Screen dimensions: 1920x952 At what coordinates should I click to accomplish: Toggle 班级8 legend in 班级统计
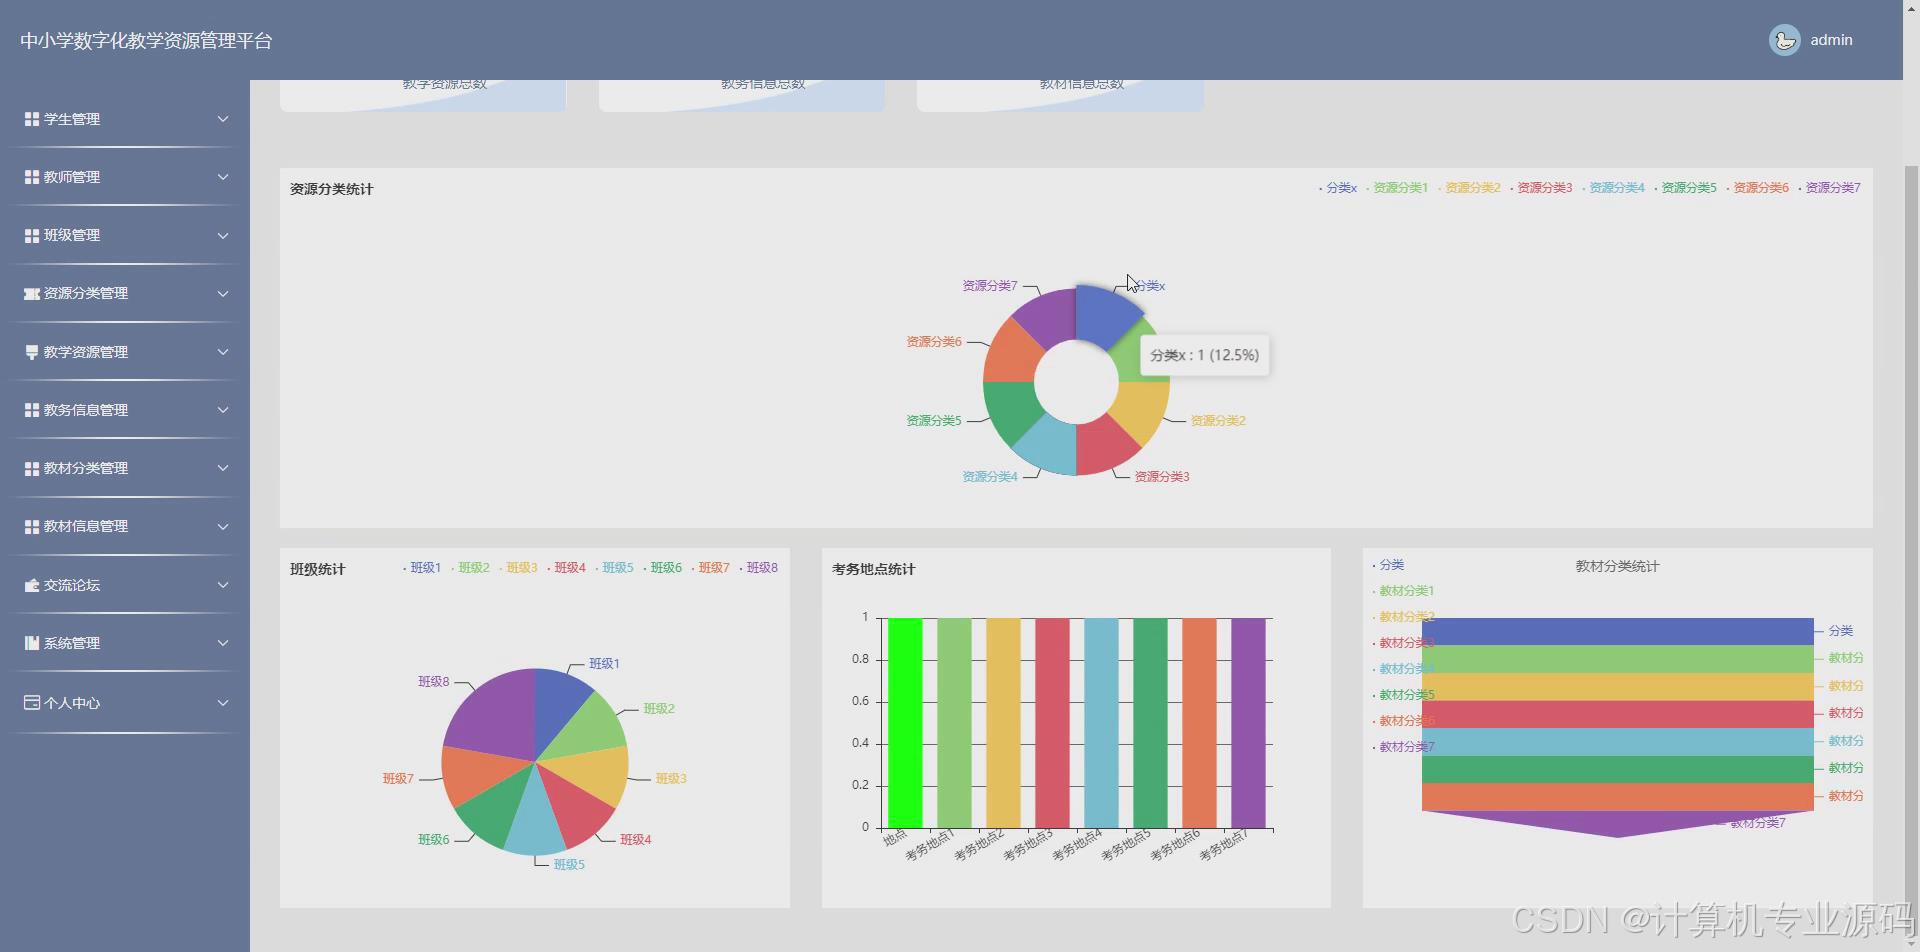pos(758,568)
